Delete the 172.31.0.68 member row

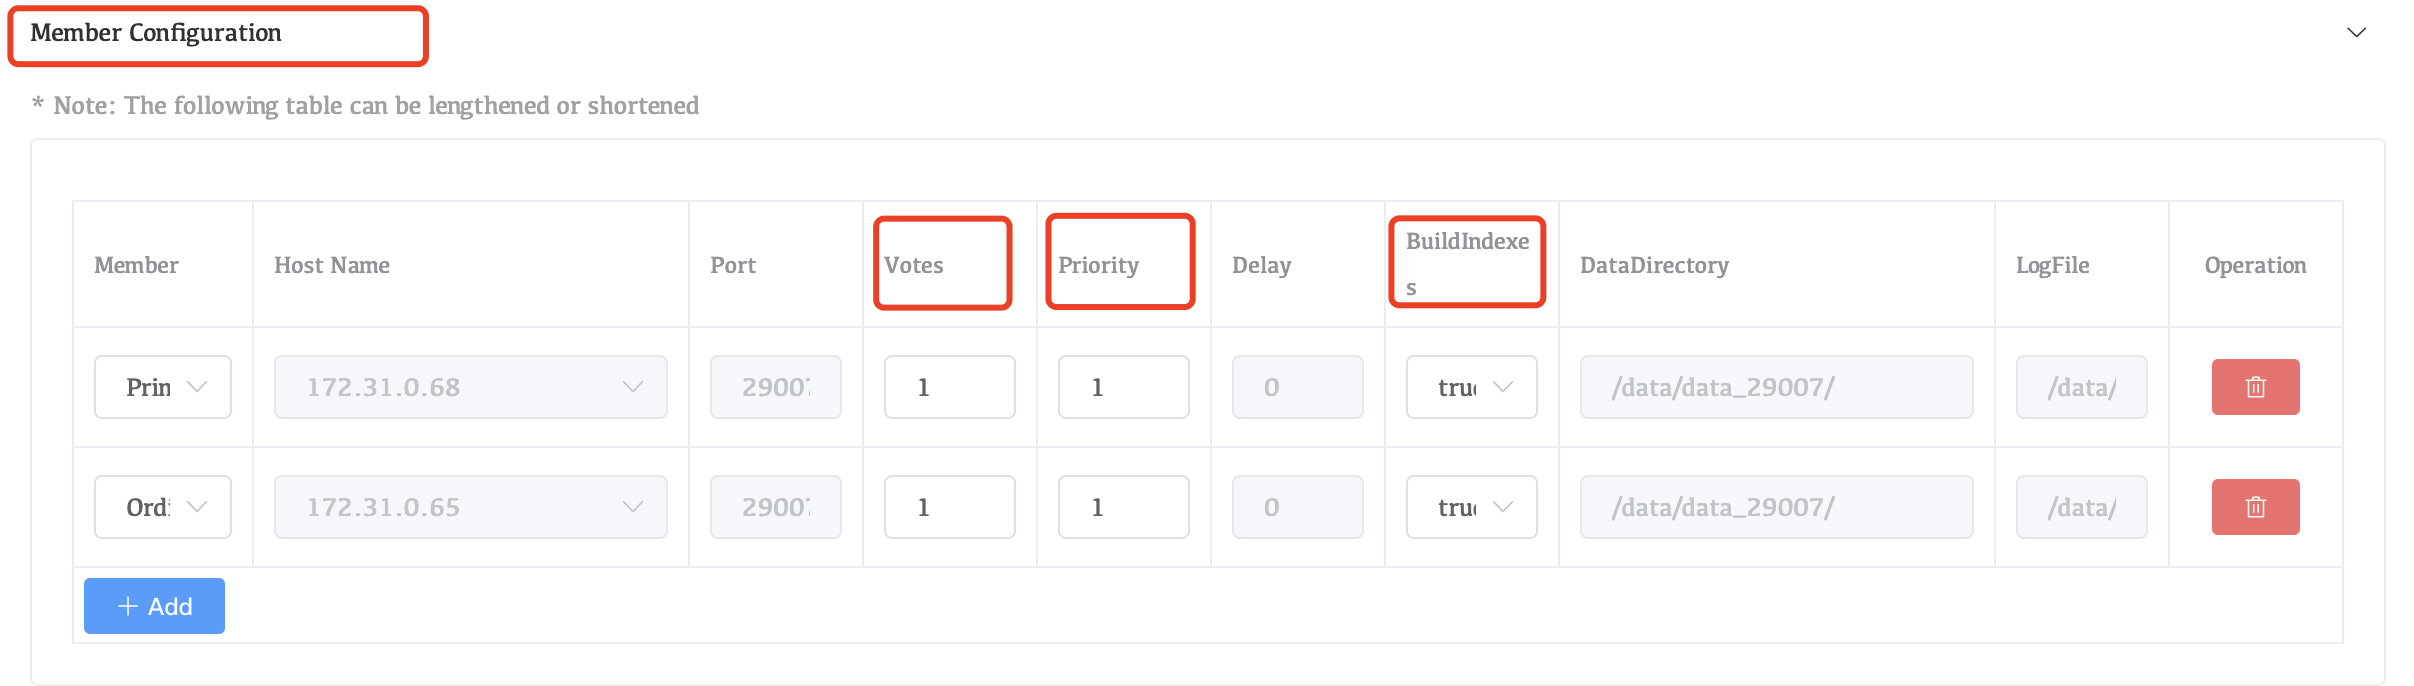pyautogui.click(x=2255, y=387)
